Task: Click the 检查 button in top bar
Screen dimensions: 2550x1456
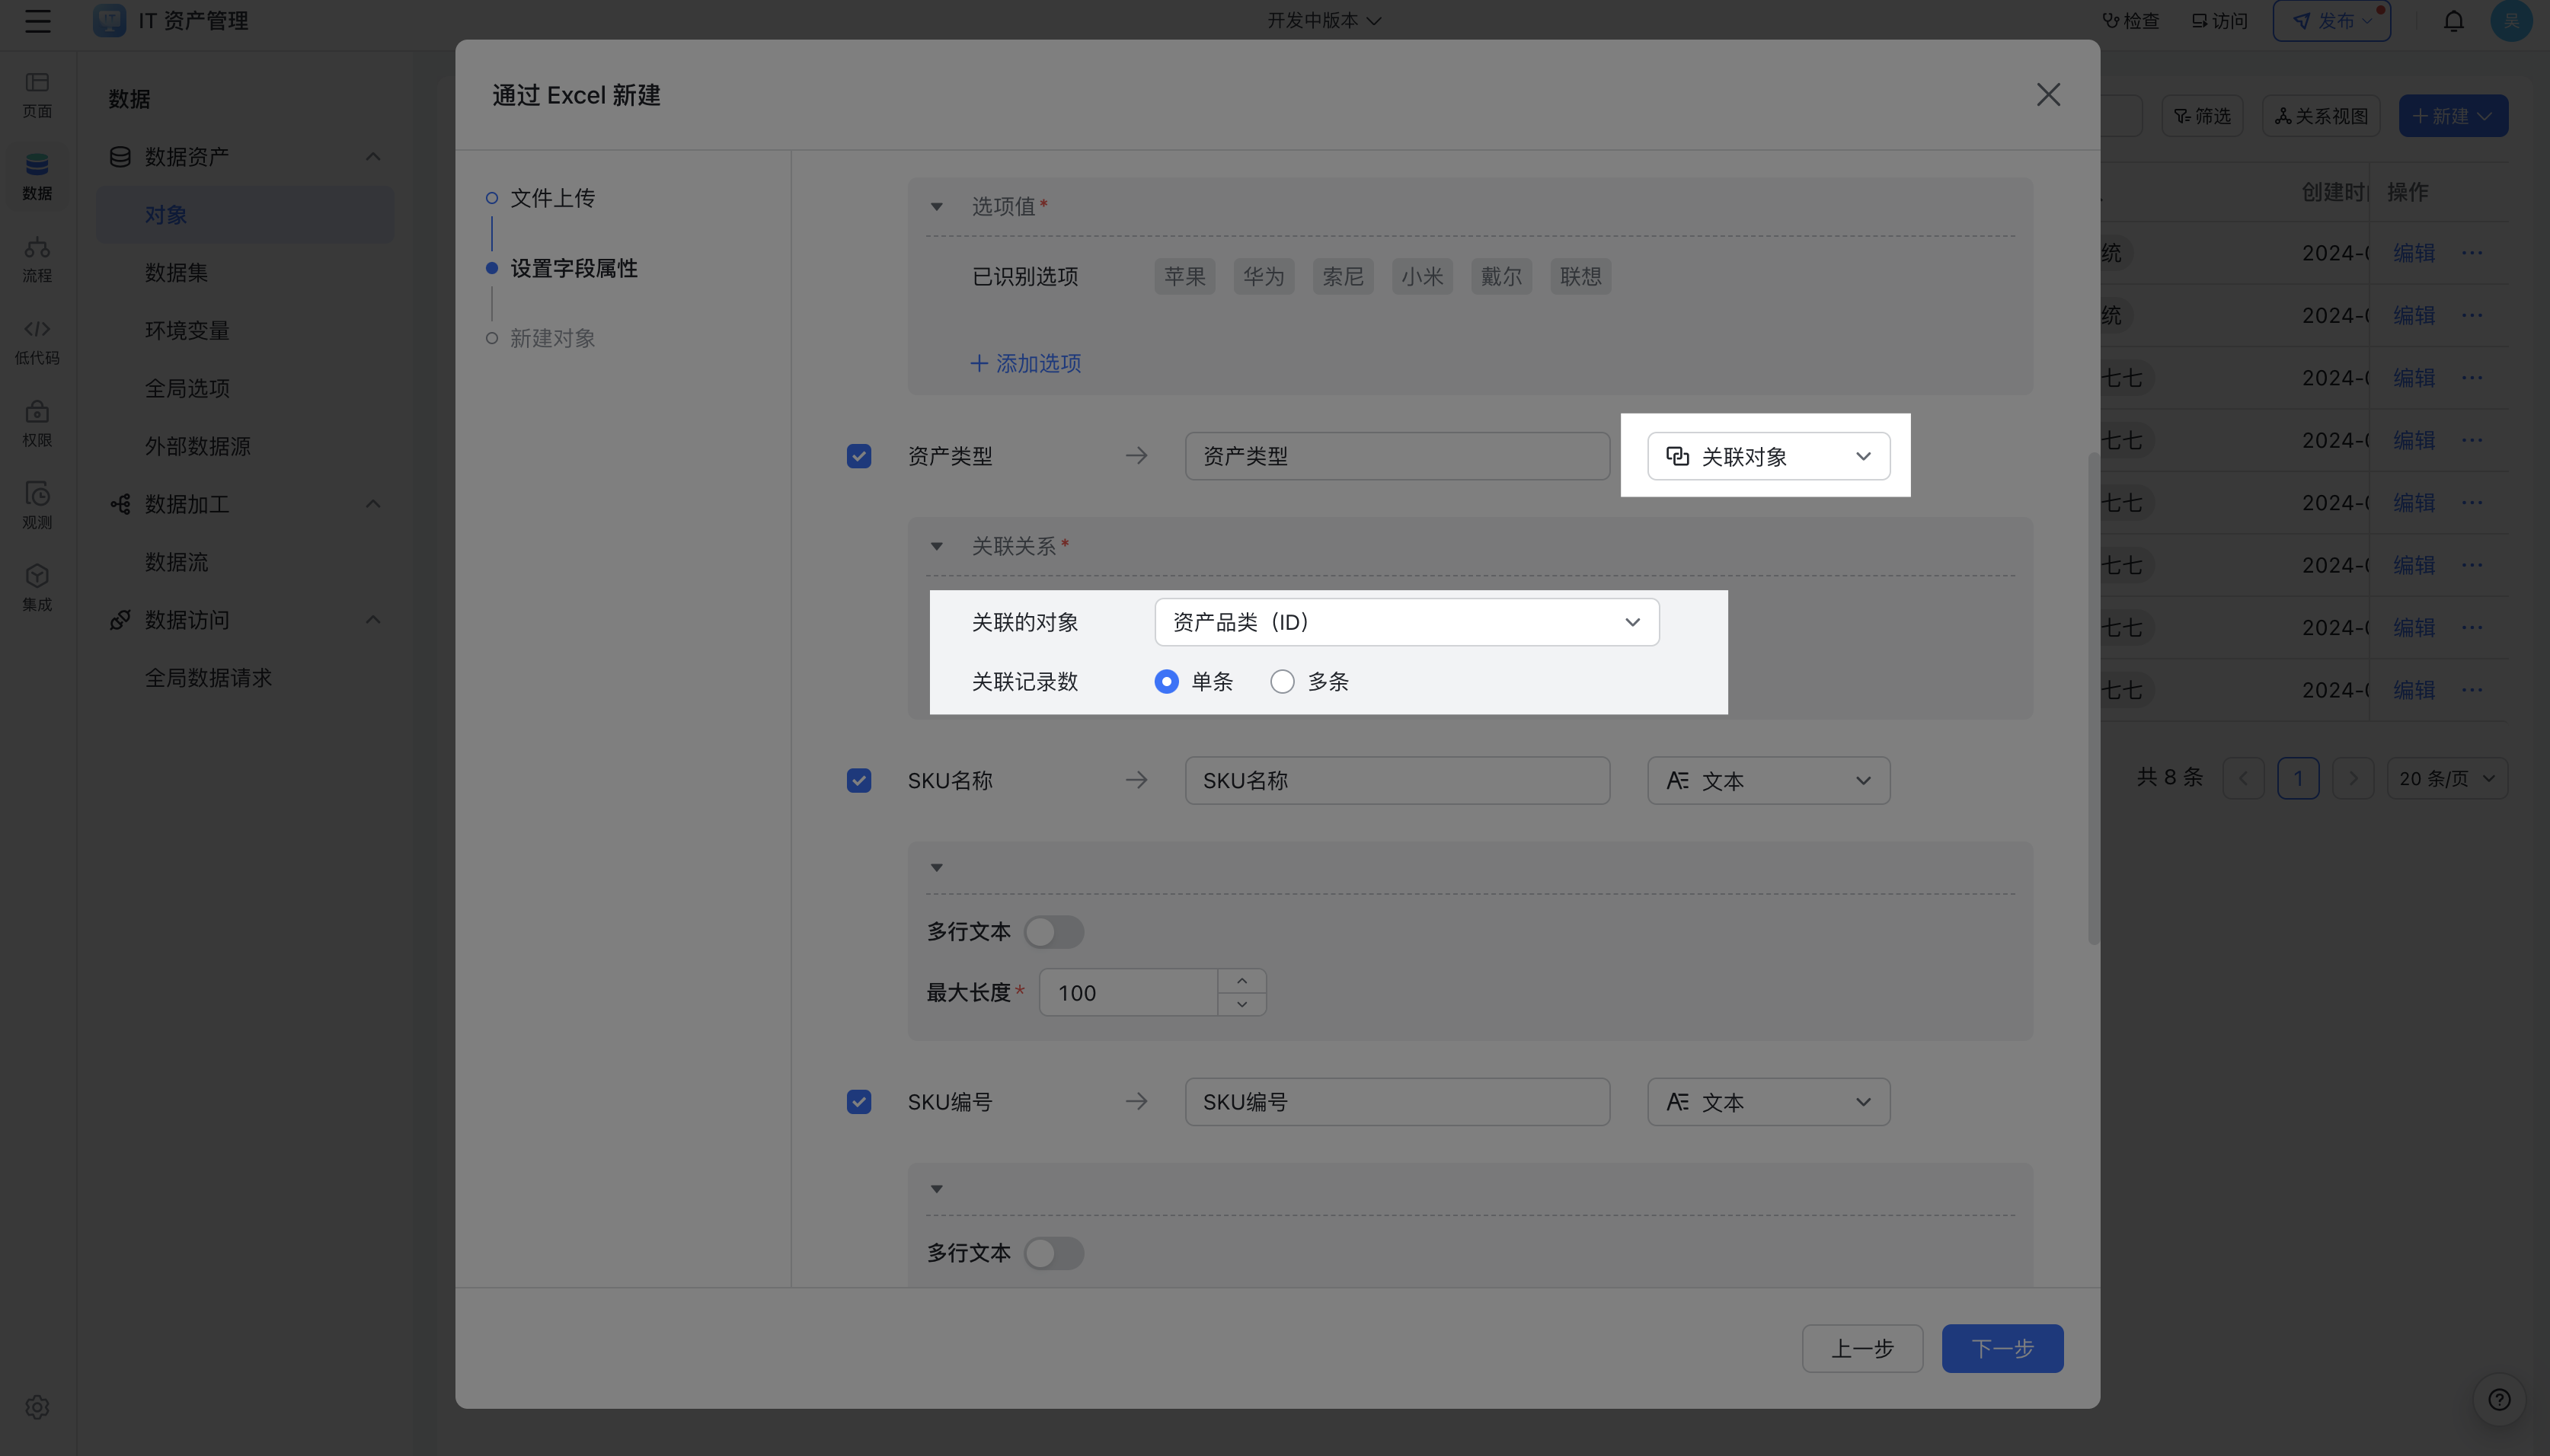Action: (2131, 20)
